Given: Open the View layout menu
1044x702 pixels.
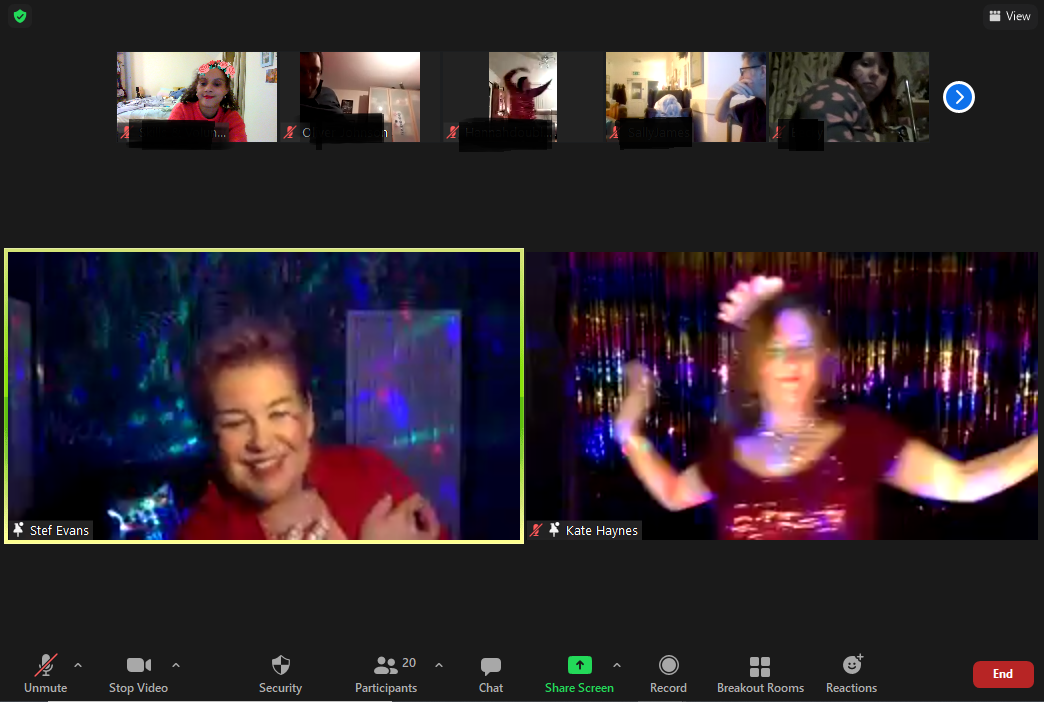Looking at the screenshot, I should (x=1010, y=16).
